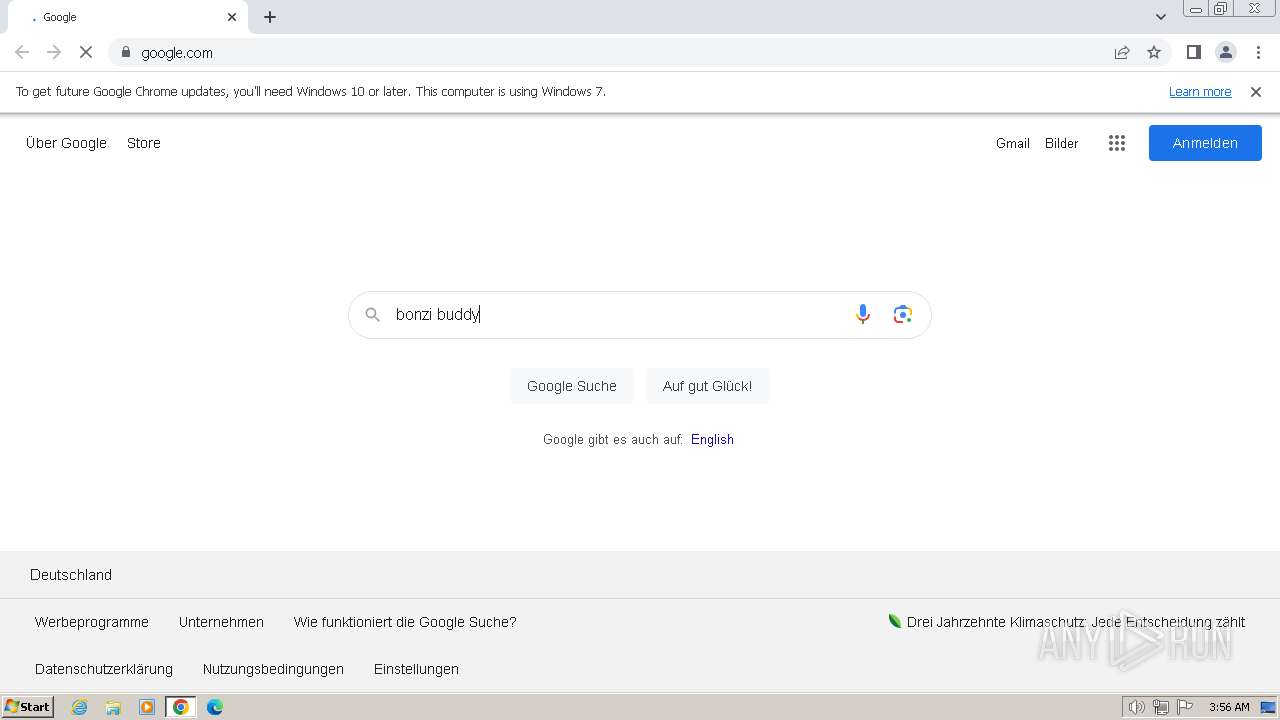Open Action Center flag icon

click(x=1185, y=707)
